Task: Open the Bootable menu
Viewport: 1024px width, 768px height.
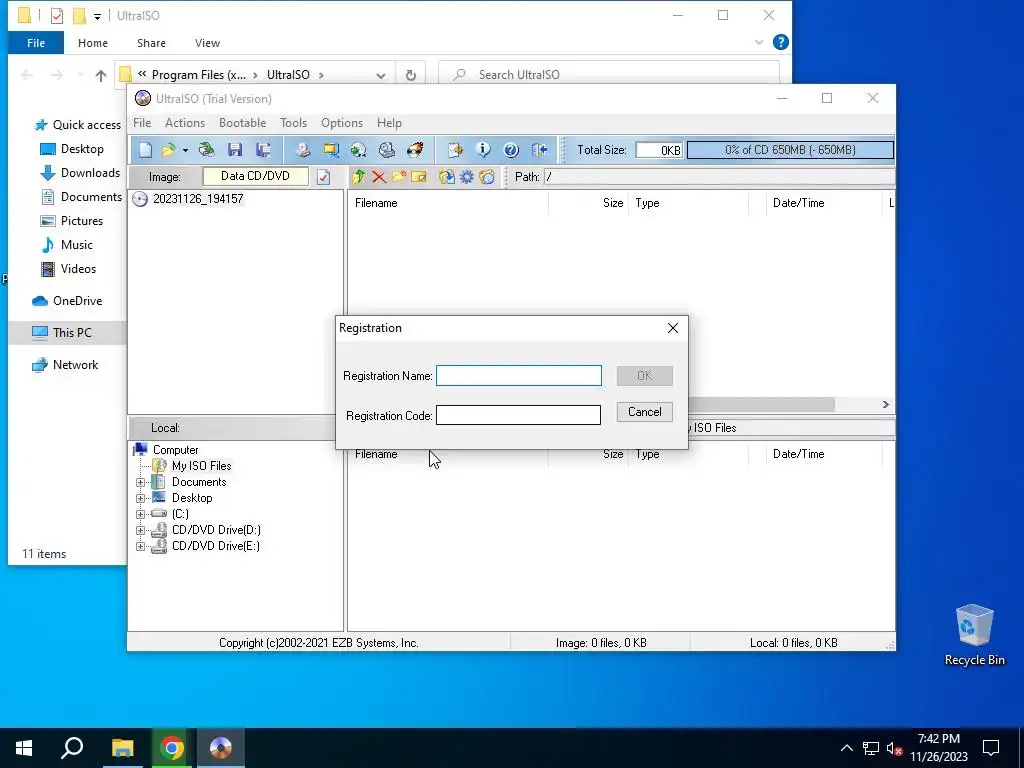Action: coord(242,123)
